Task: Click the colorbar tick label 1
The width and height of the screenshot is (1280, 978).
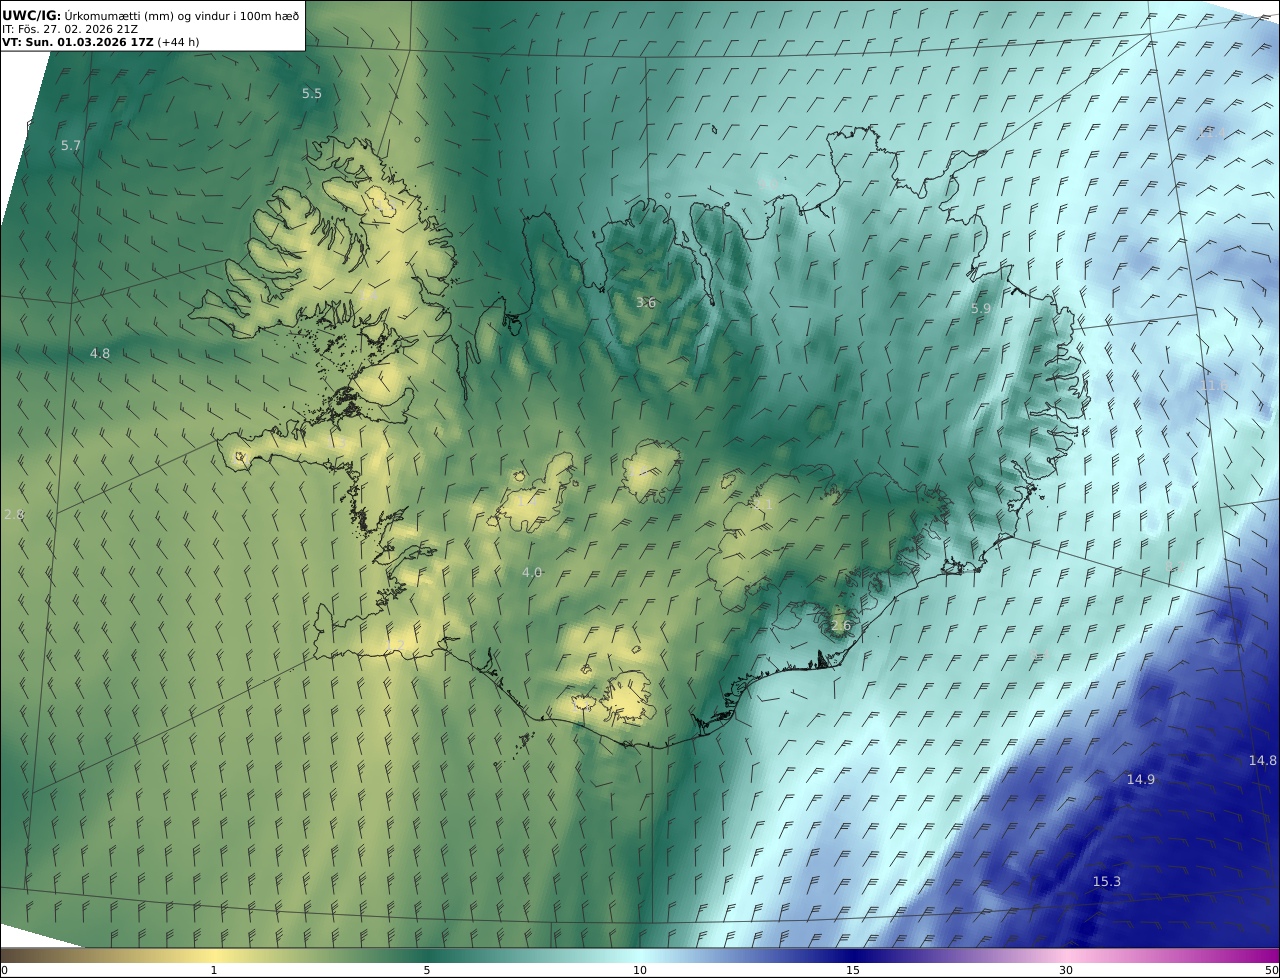Action: click(x=214, y=970)
